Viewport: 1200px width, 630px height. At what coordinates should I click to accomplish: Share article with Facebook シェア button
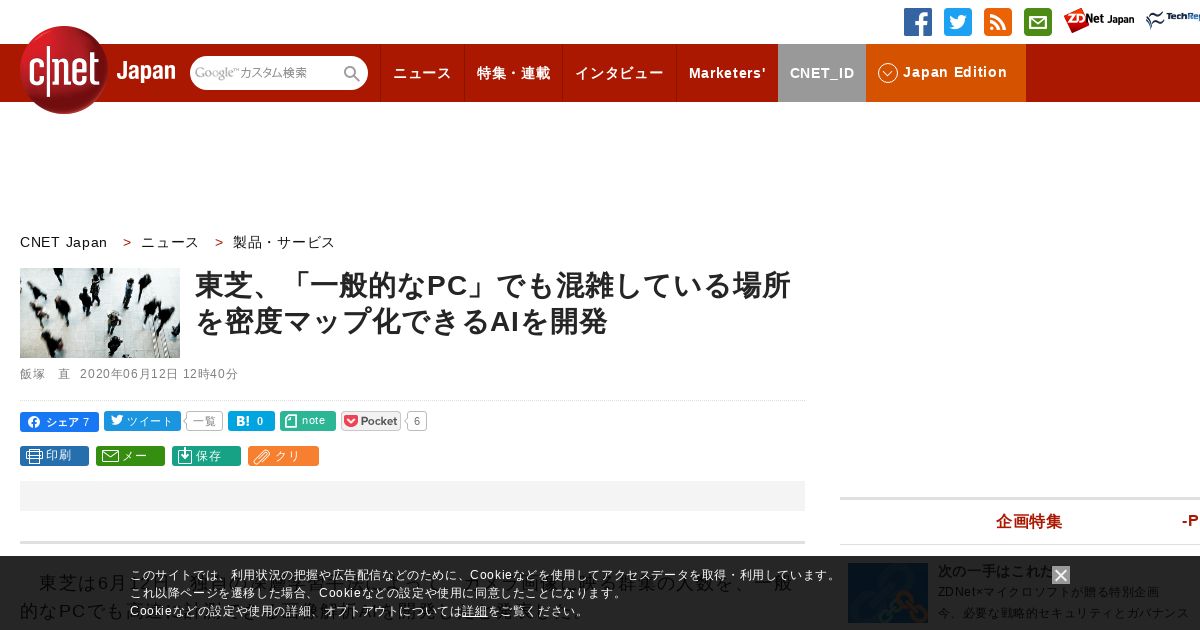click(x=59, y=421)
